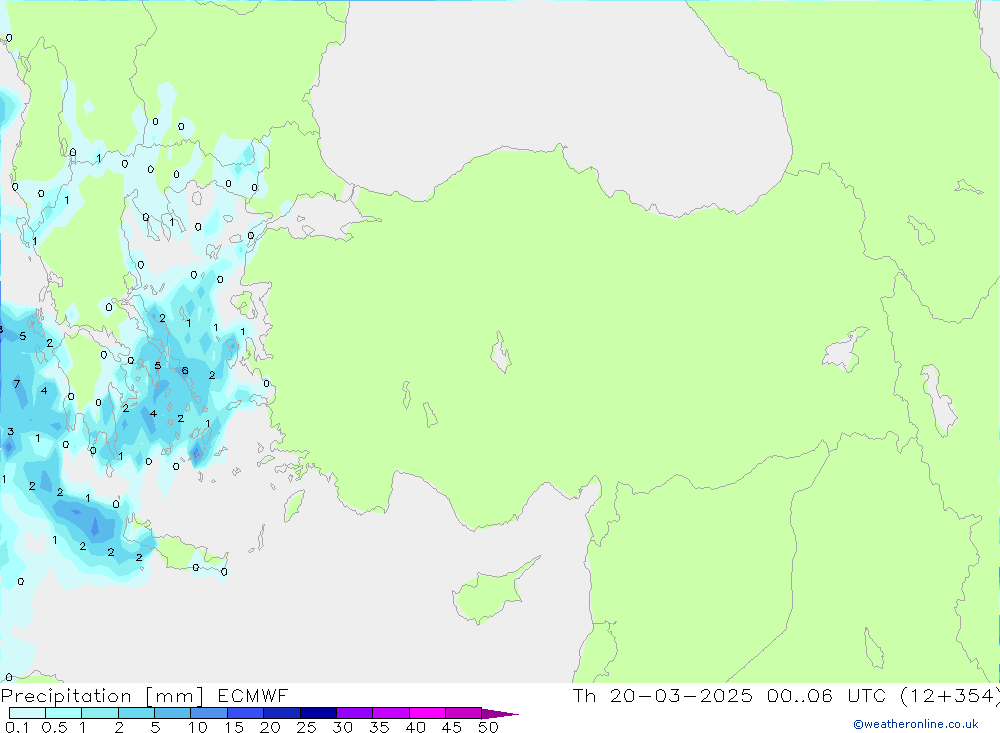Select the 5–10 mm legend color box

(x=172, y=713)
